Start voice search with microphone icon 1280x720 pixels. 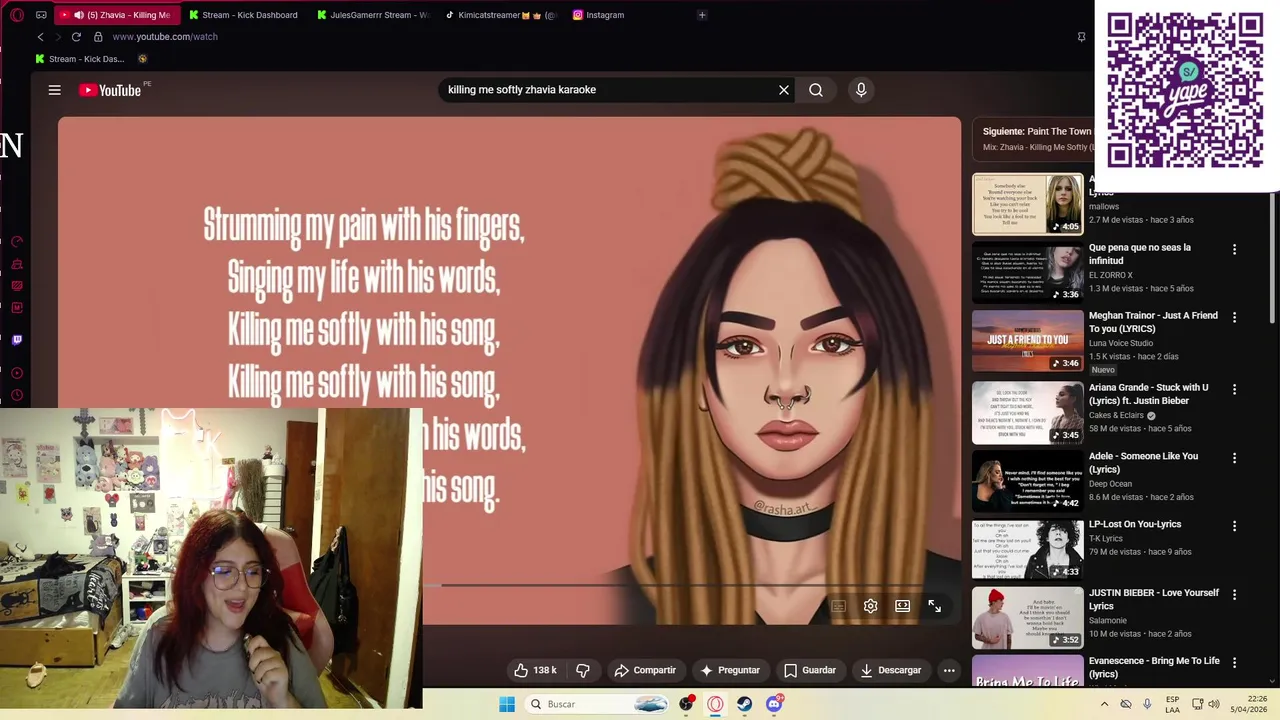click(x=861, y=90)
